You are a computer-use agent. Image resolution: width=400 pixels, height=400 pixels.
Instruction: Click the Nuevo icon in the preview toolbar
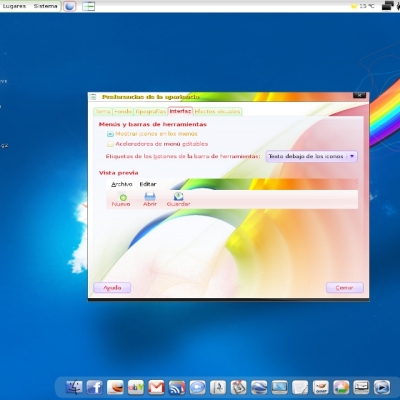123,197
